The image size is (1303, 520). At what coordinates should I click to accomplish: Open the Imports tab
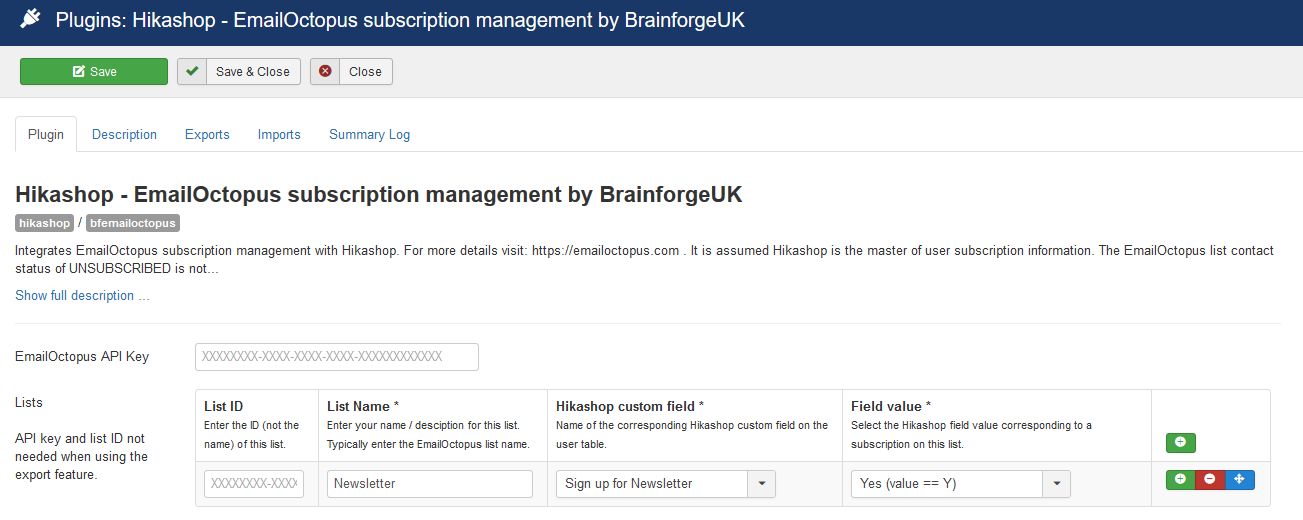point(279,134)
